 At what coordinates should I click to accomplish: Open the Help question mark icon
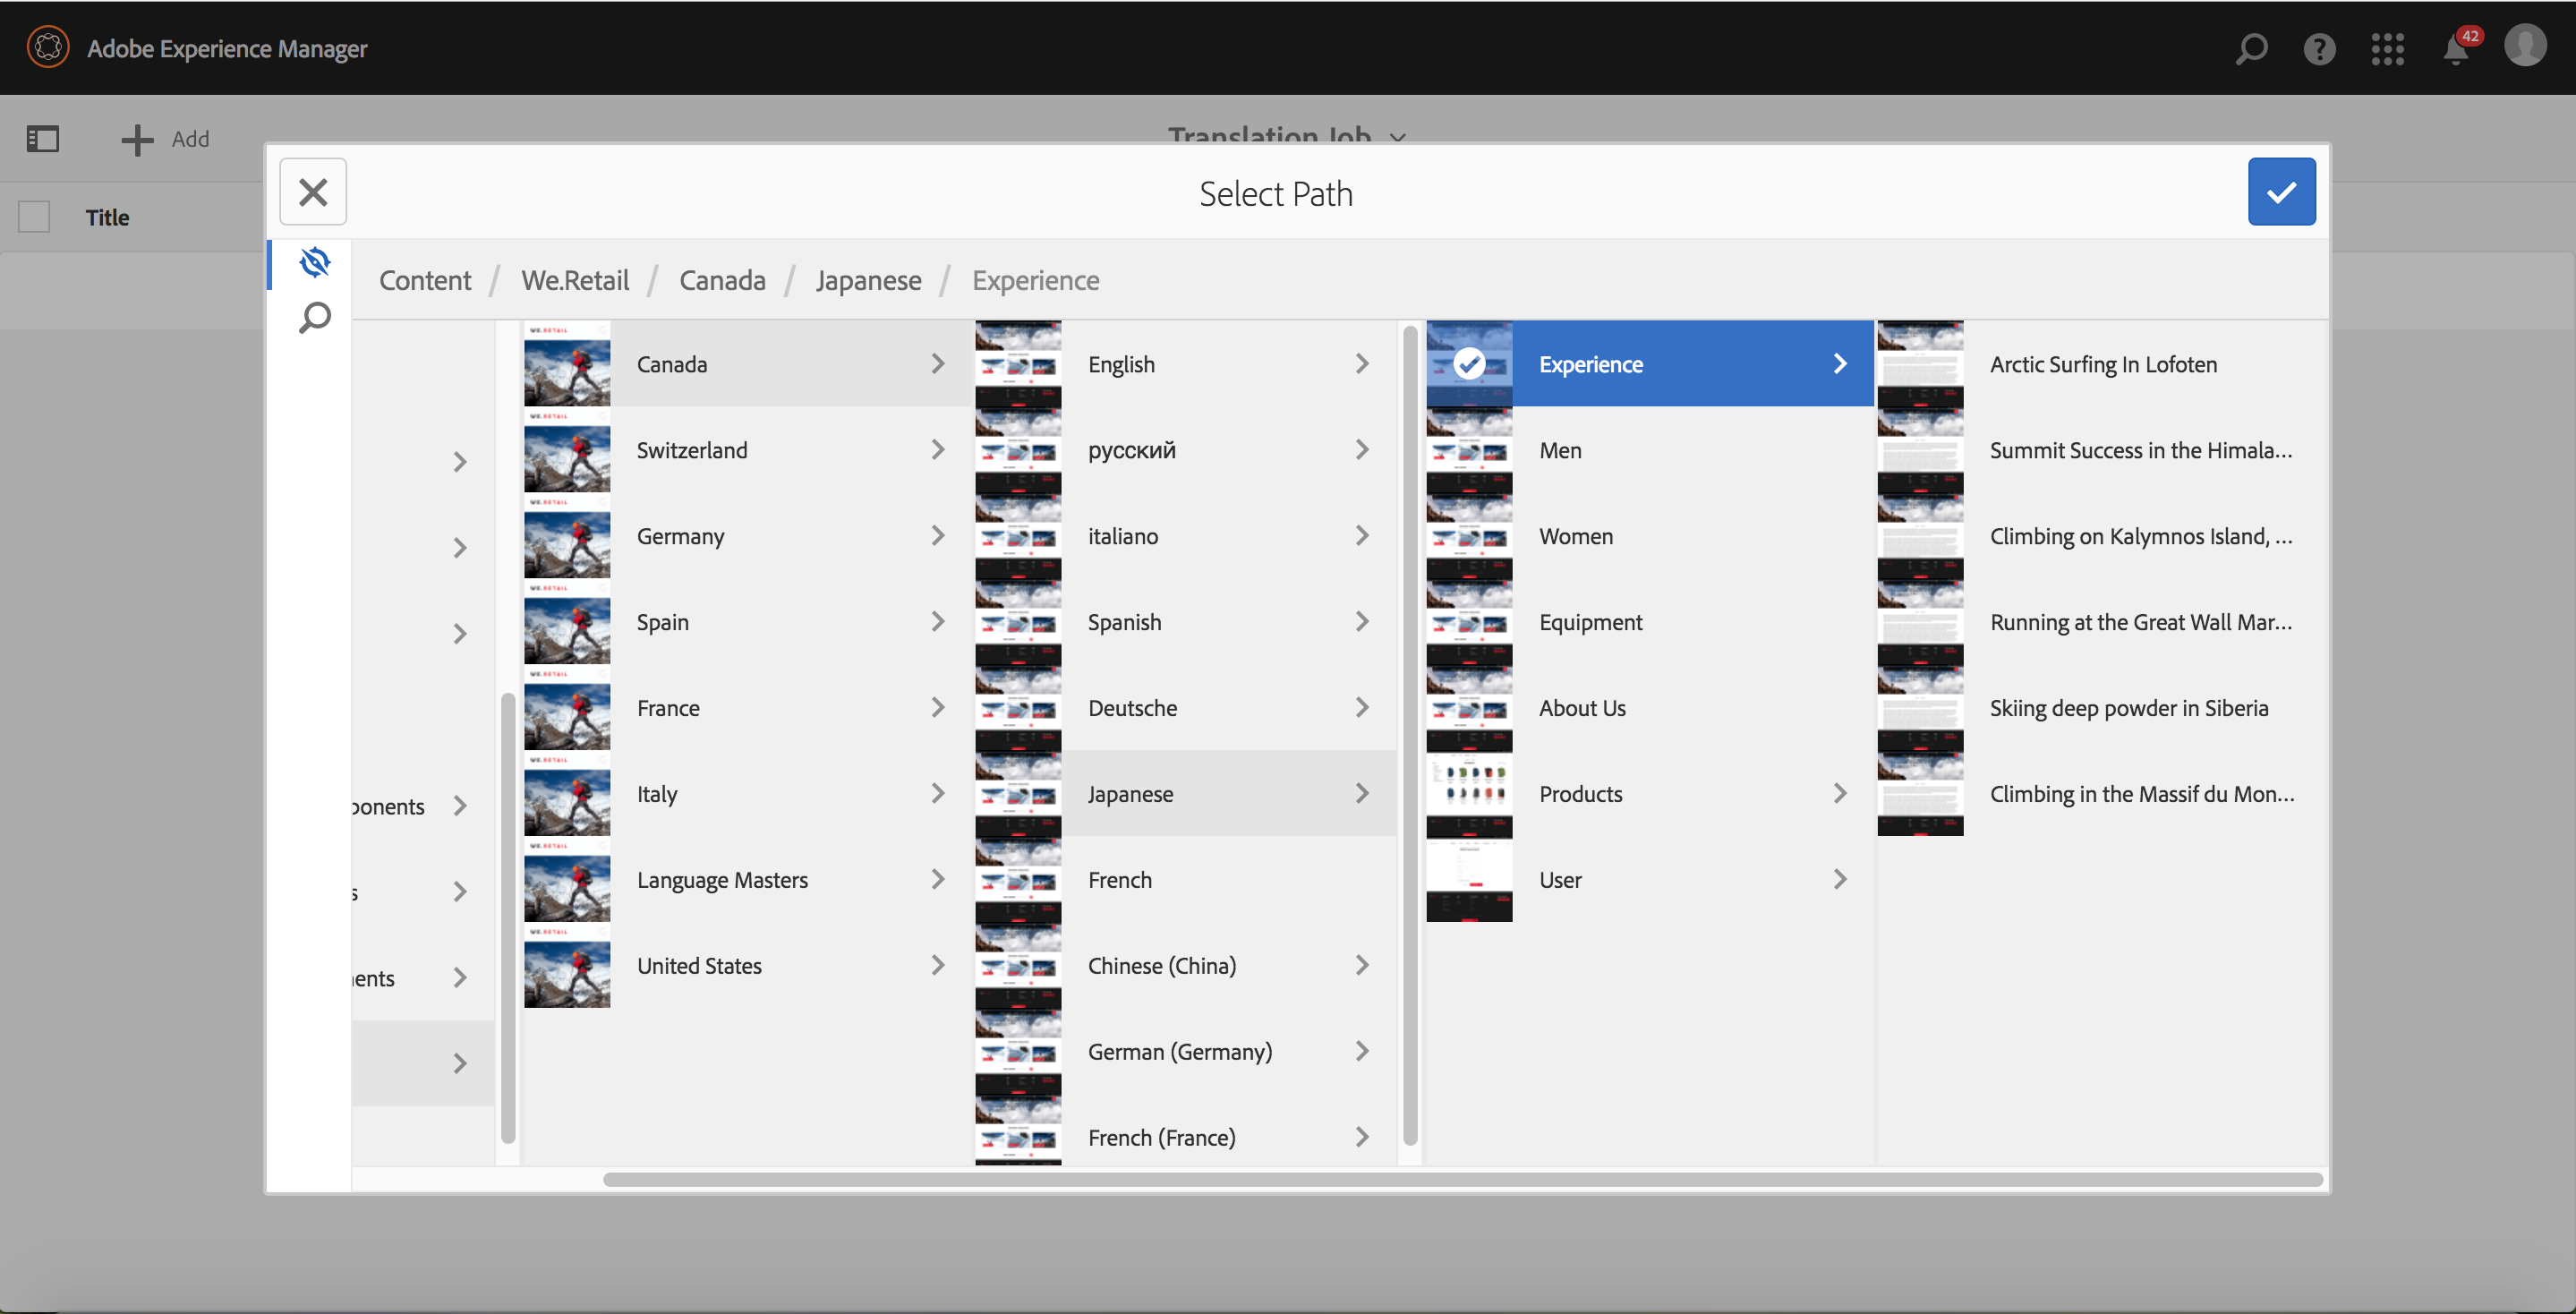coord(2319,48)
